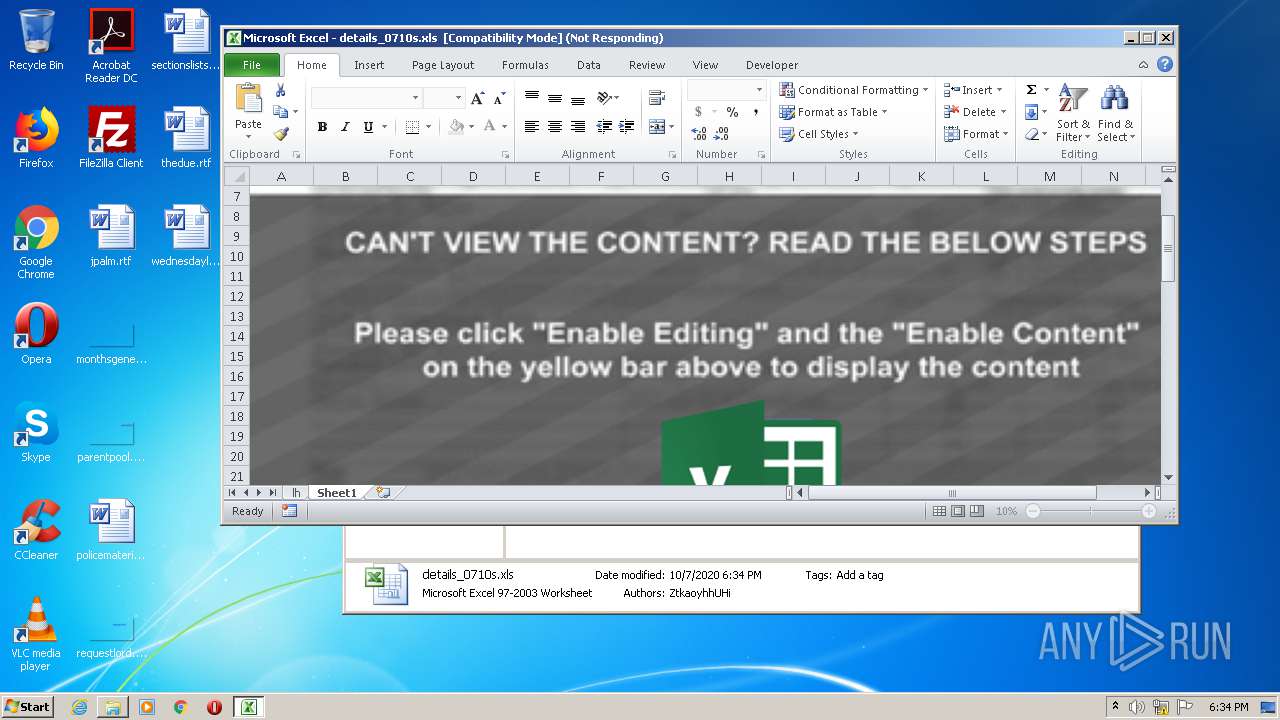Click the Wrap Text icon
This screenshot has height=720, width=1280.
(x=657, y=98)
